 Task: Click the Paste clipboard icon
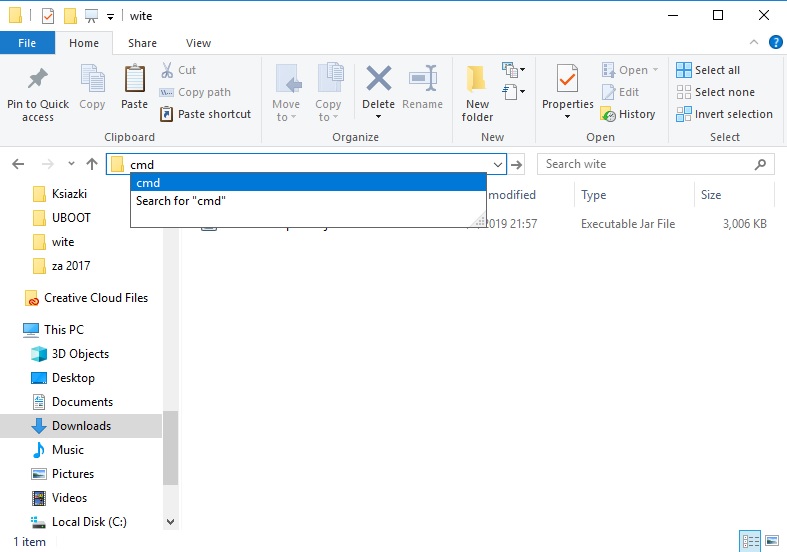coord(135,79)
